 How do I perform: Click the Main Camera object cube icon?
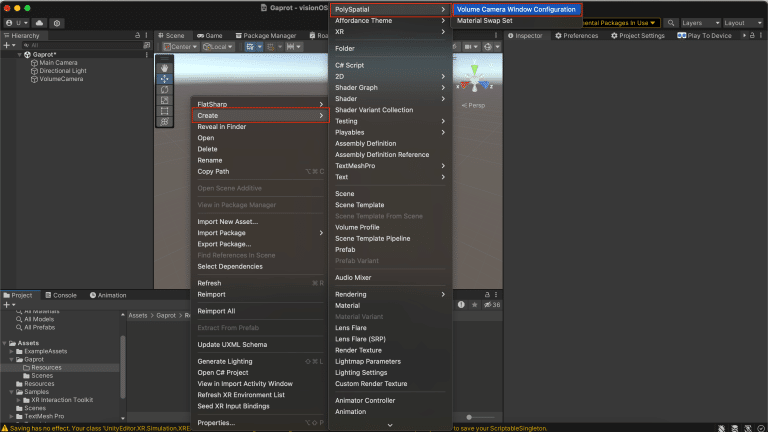point(34,63)
